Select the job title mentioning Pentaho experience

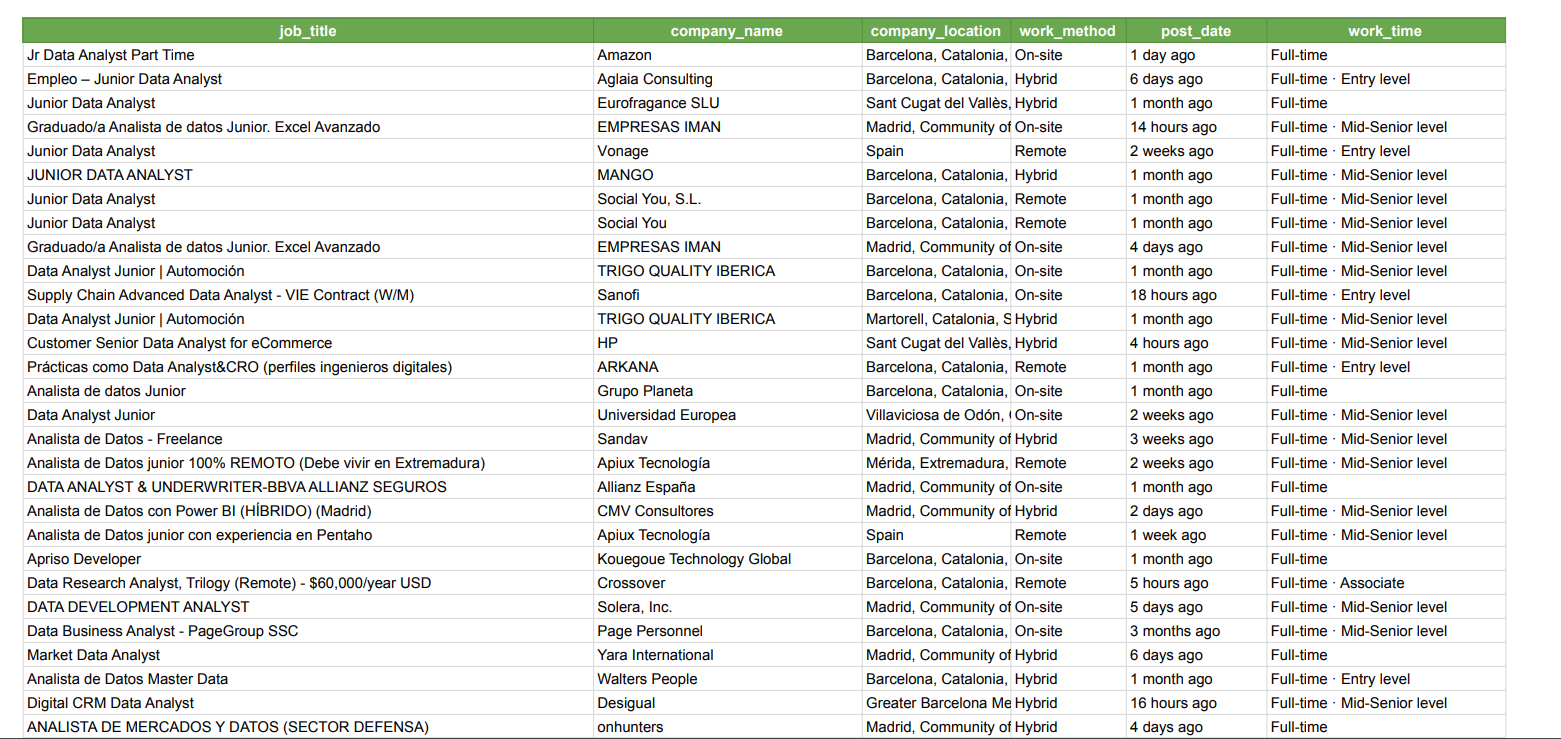(x=308, y=535)
